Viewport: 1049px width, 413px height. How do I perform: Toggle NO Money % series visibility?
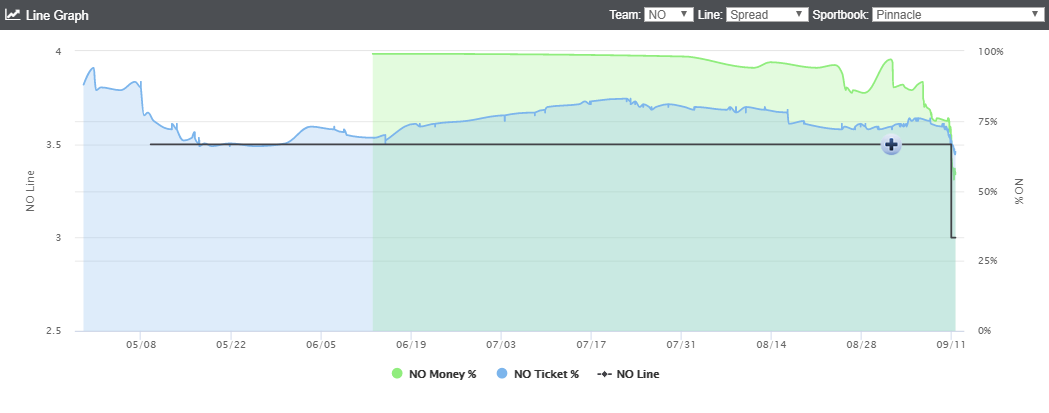[x=434, y=374]
